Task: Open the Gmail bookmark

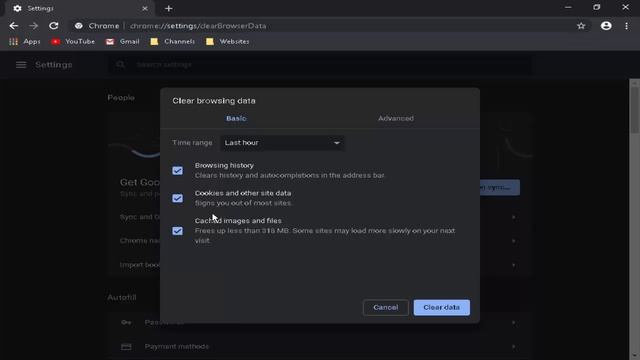Action: point(122,42)
